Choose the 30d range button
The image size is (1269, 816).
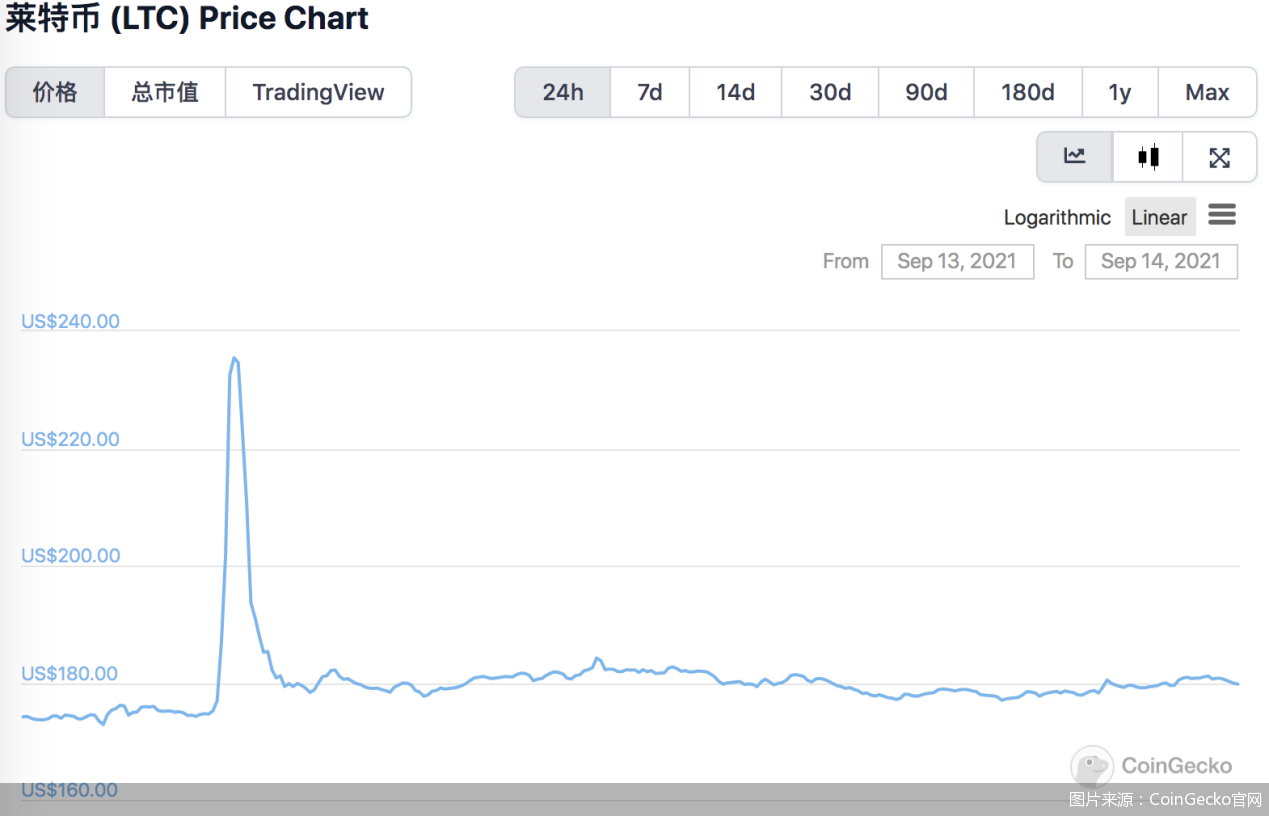[x=830, y=93]
